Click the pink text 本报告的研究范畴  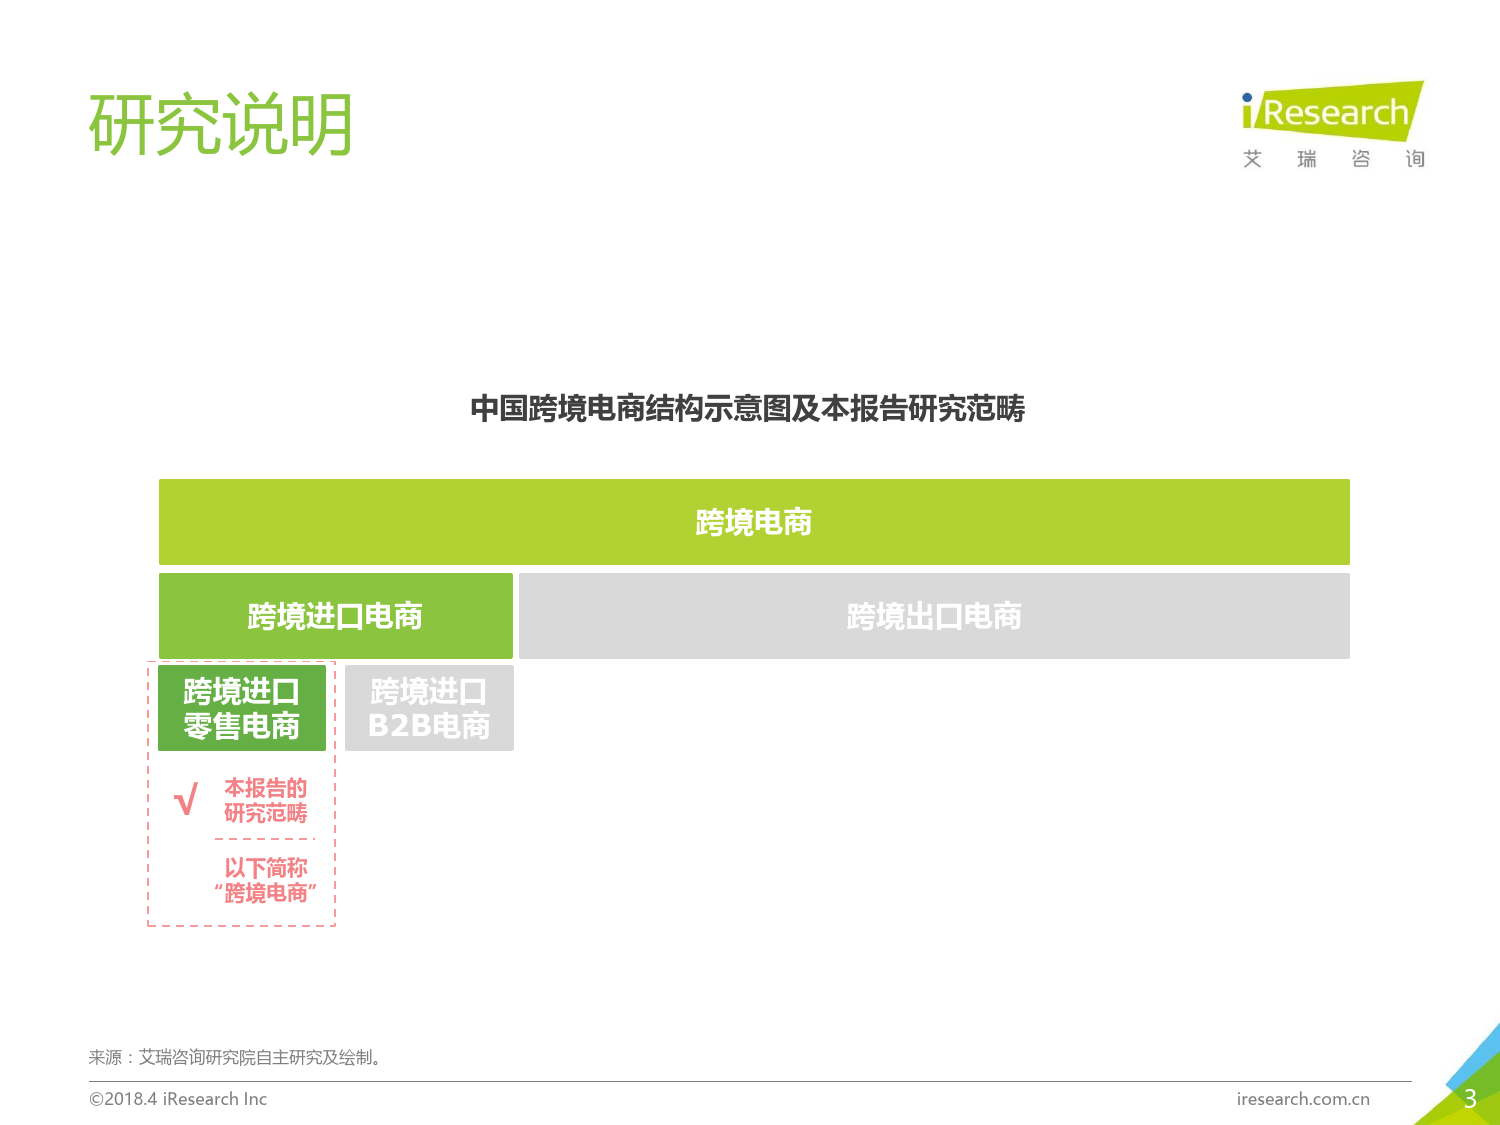click(266, 801)
